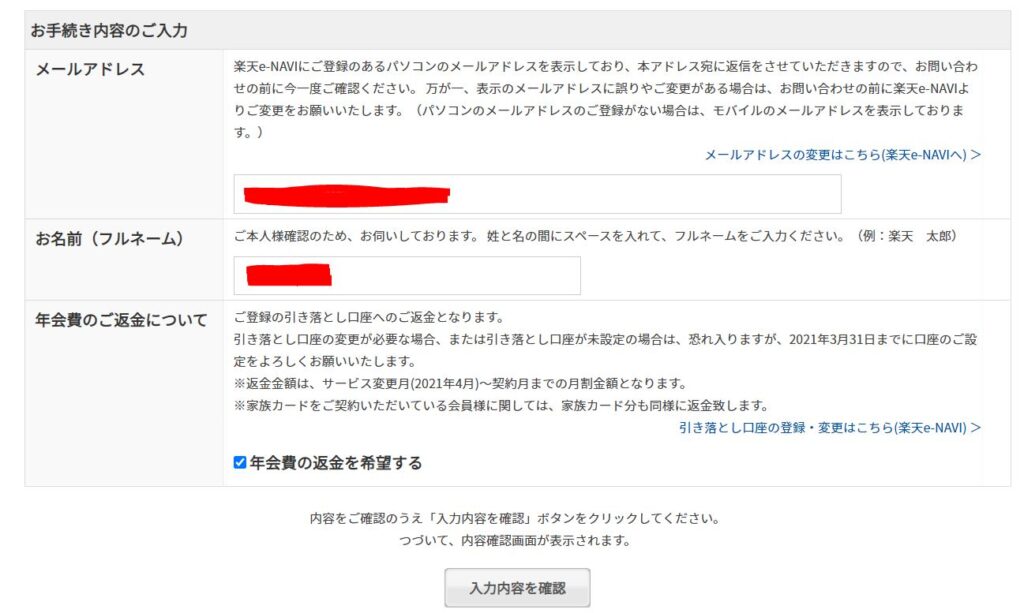Viewport: 1024px width, 613px height.
Task: Untick the 年会費の返金を希望する checkbox
Action: click(x=240, y=463)
